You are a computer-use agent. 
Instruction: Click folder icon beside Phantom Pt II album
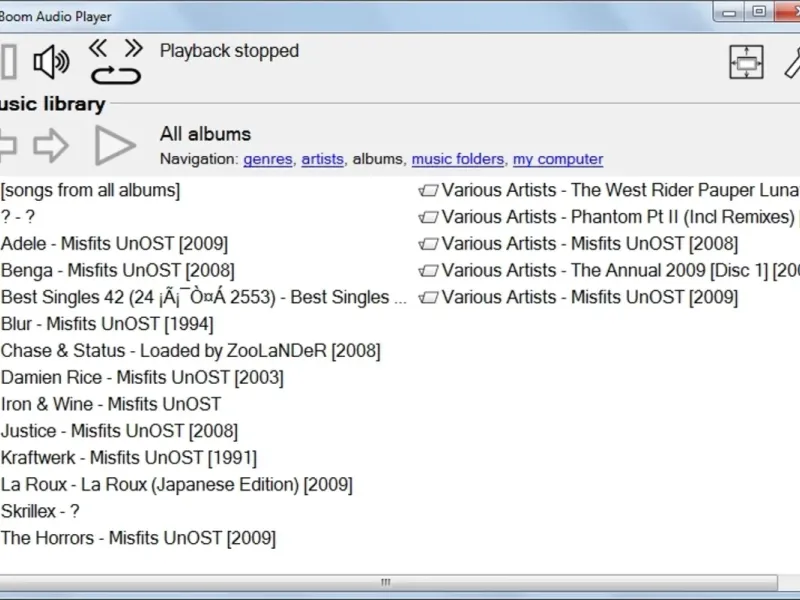(428, 217)
